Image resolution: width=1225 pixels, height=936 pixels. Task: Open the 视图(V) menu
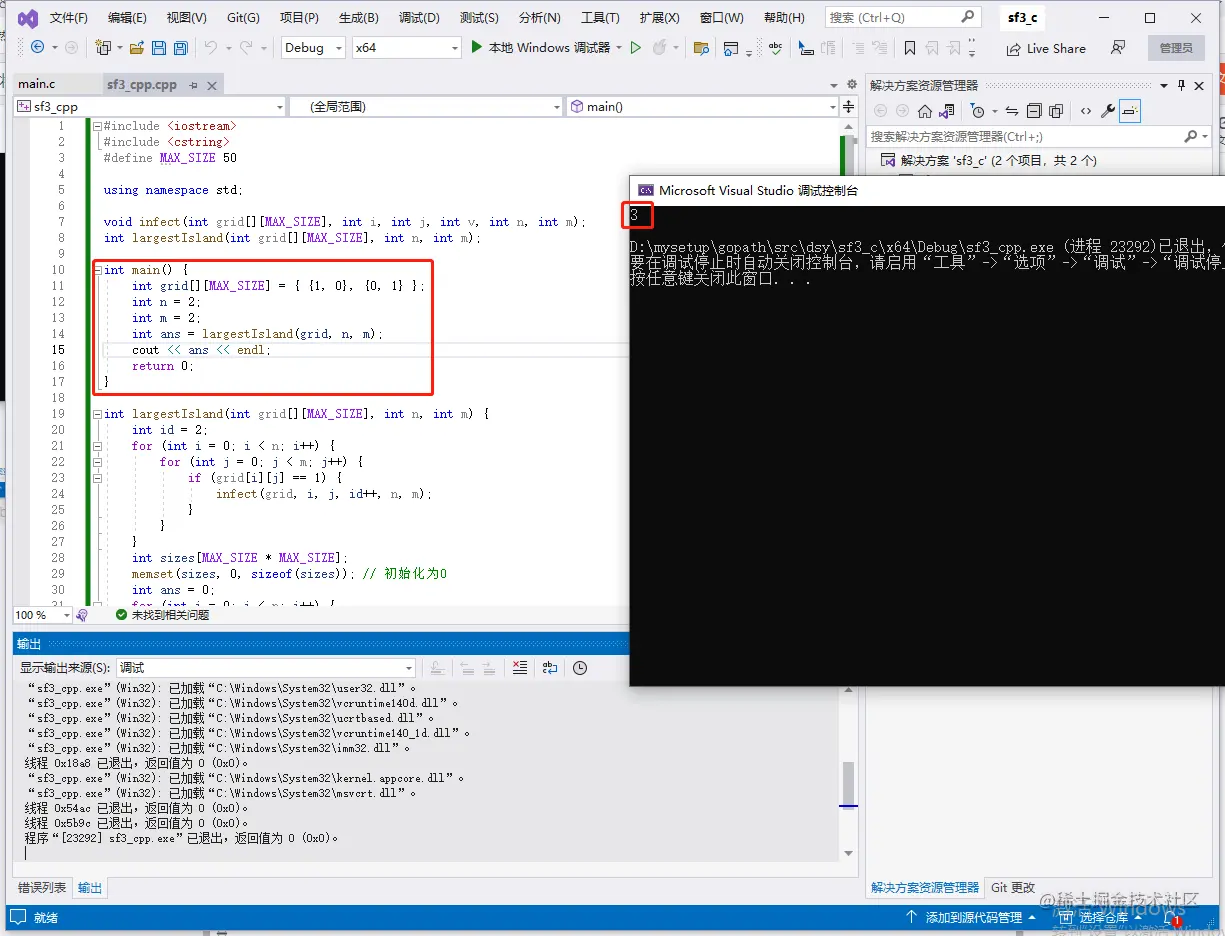[x=187, y=18]
